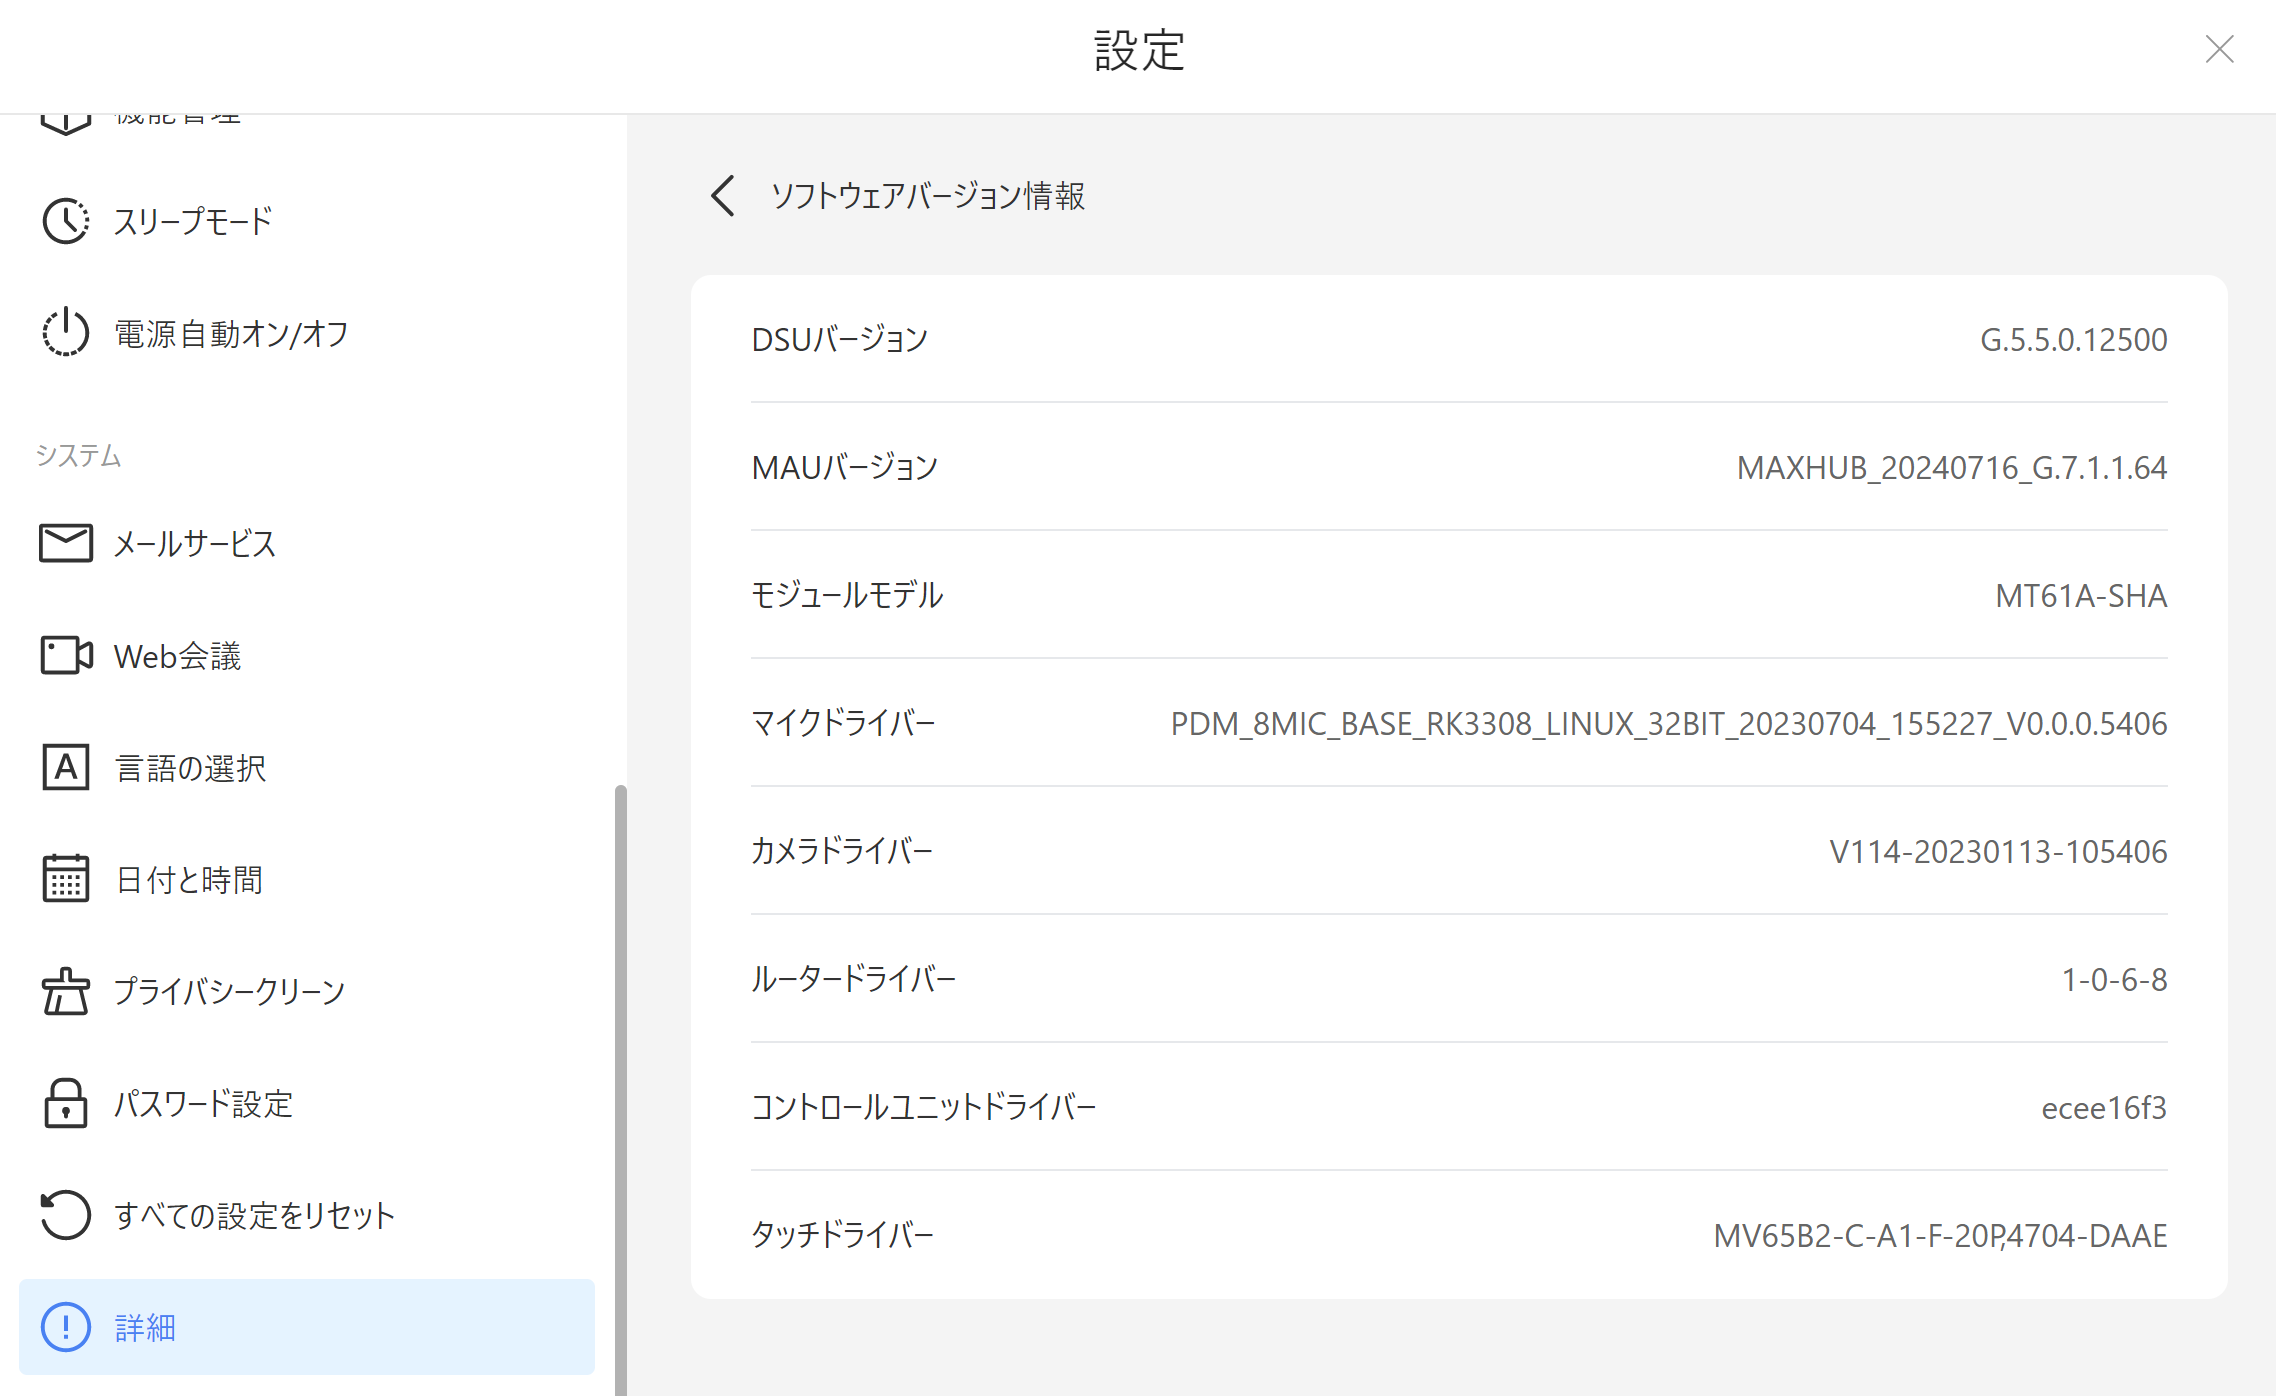Open プライバシークリーン settings entry
The width and height of the screenshot is (2276, 1396).
pos(229,991)
